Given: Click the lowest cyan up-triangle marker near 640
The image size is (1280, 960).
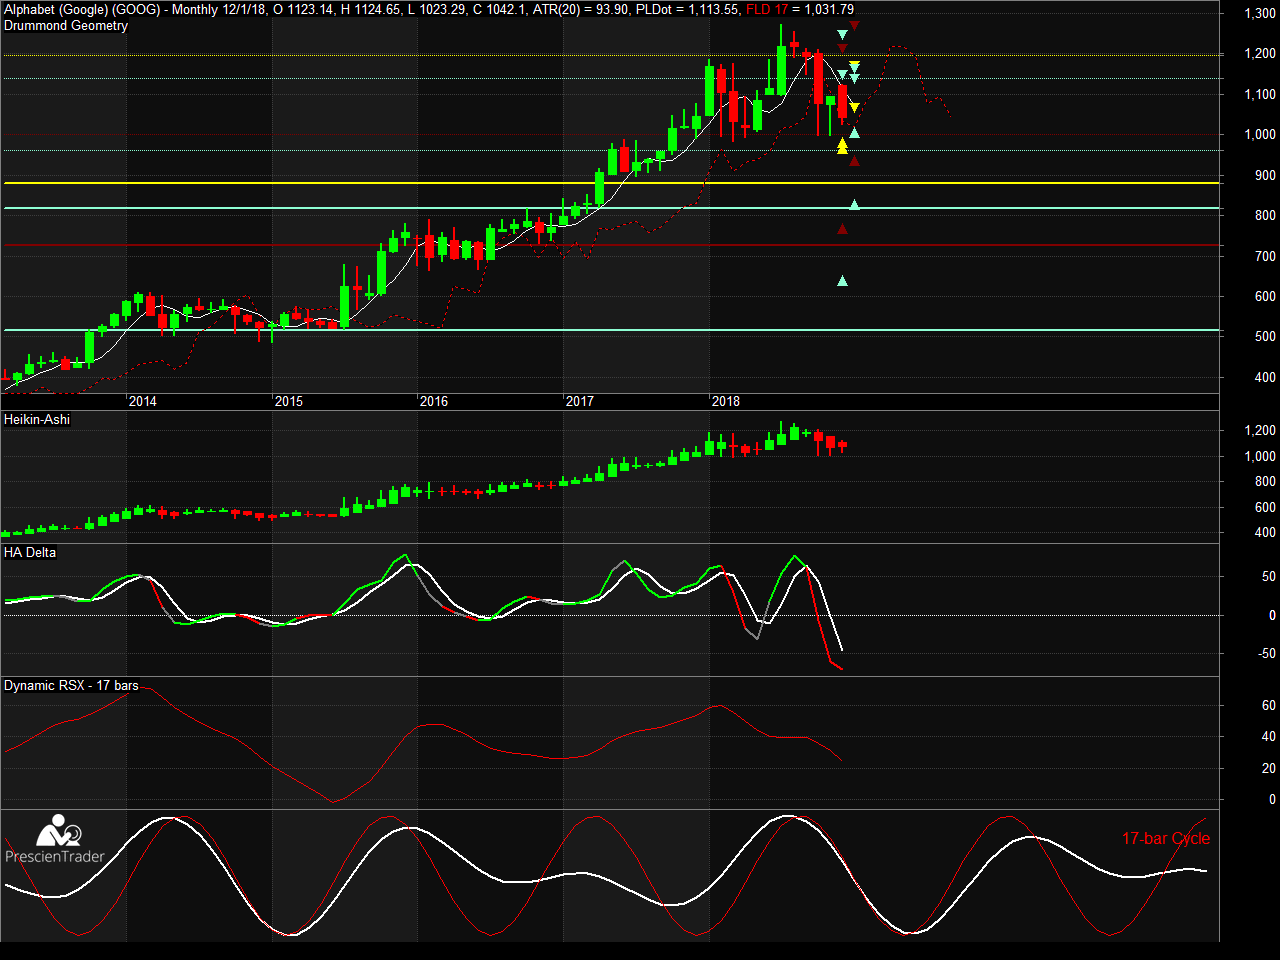Looking at the screenshot, I should click(842, 281).
